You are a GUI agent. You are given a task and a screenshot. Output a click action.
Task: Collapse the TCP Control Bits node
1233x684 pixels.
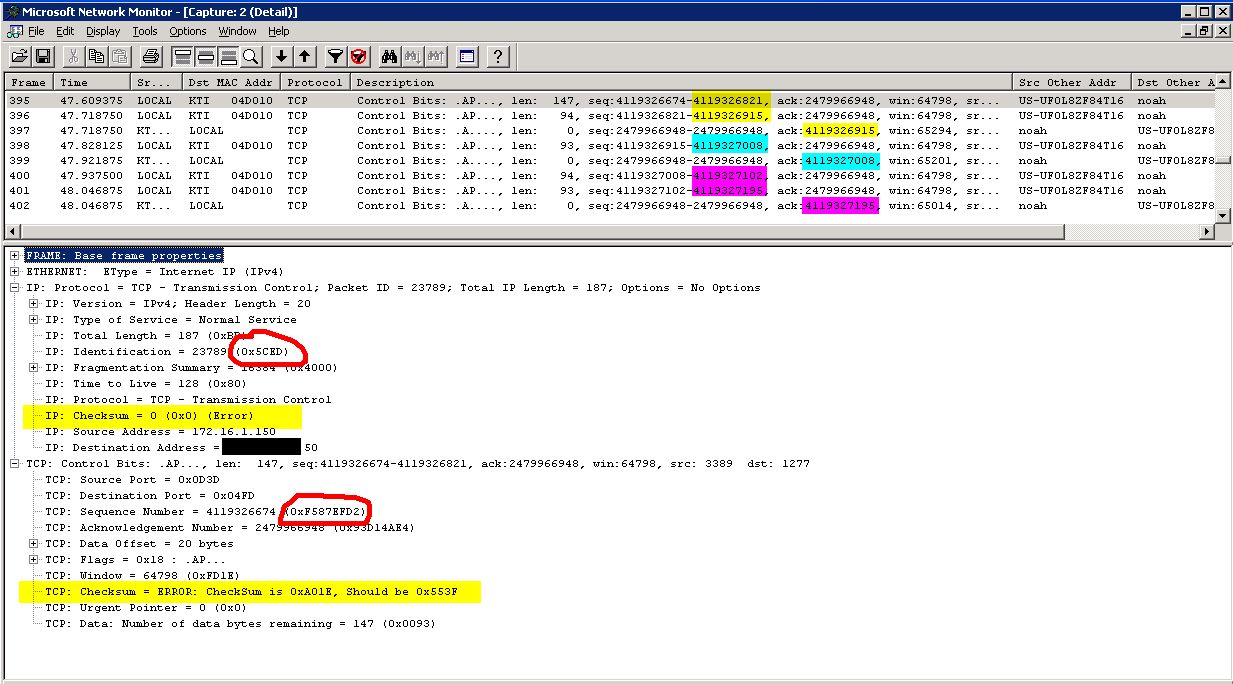click(15, 464)
